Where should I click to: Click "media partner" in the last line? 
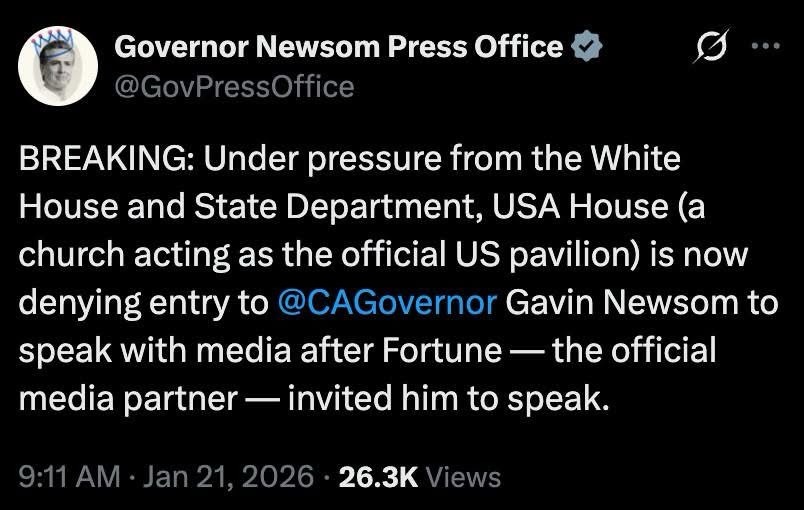(128, 398)
